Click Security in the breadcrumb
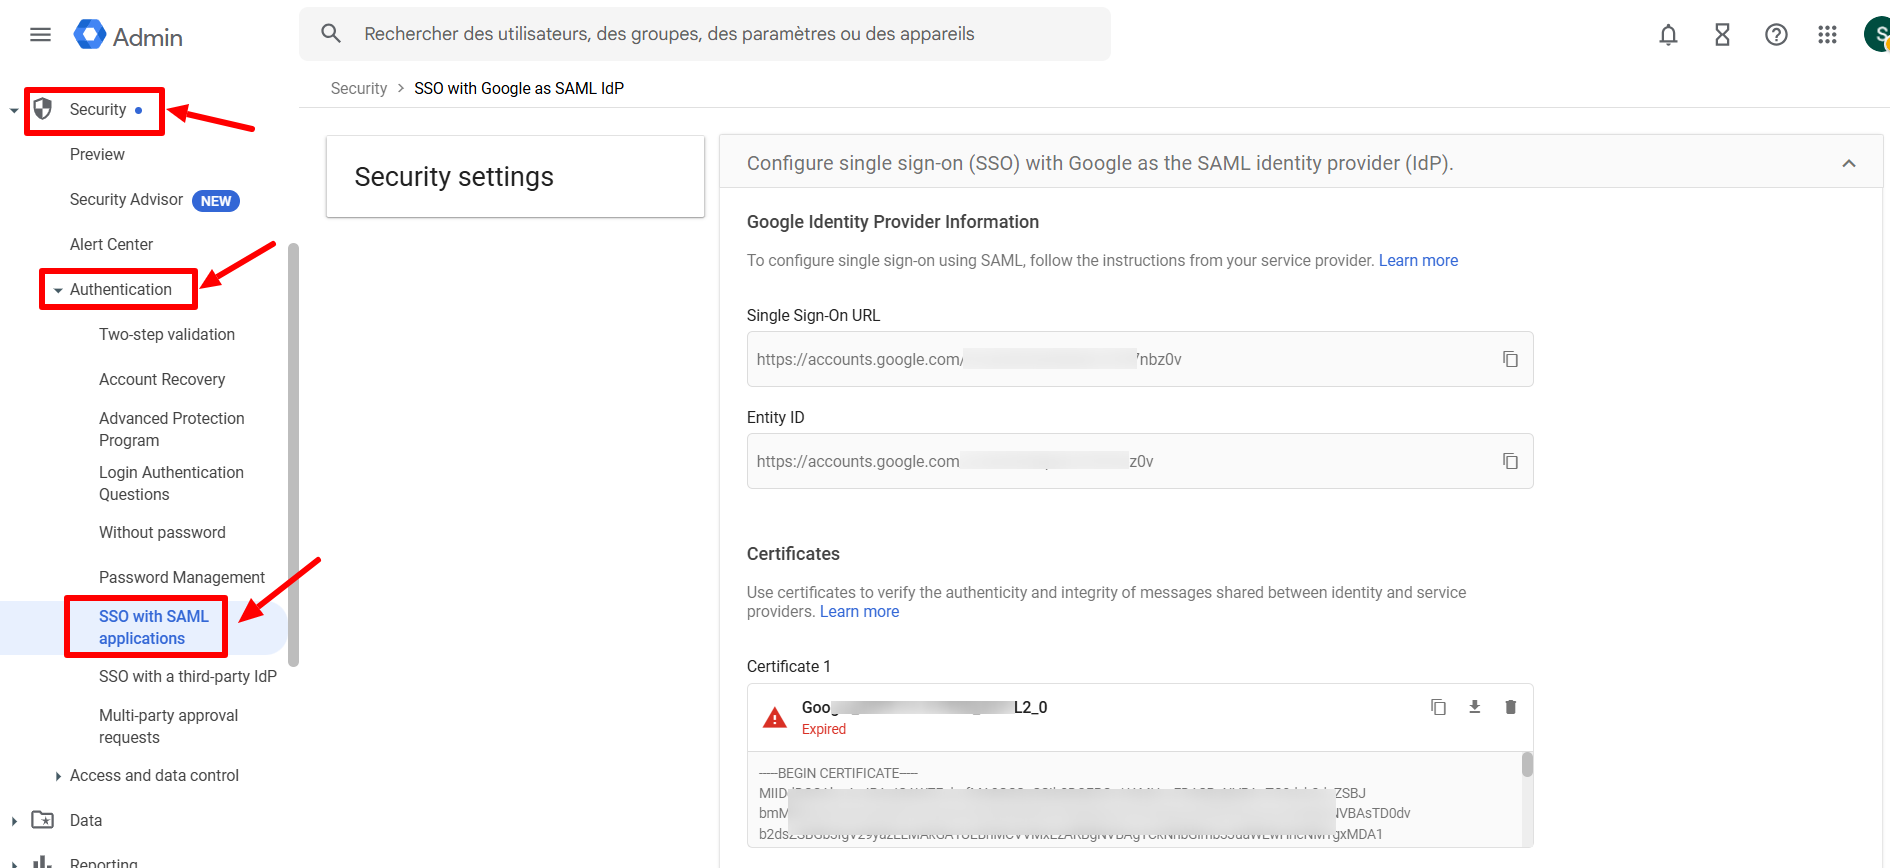1890x868 pixels. [x=359, y=88]
